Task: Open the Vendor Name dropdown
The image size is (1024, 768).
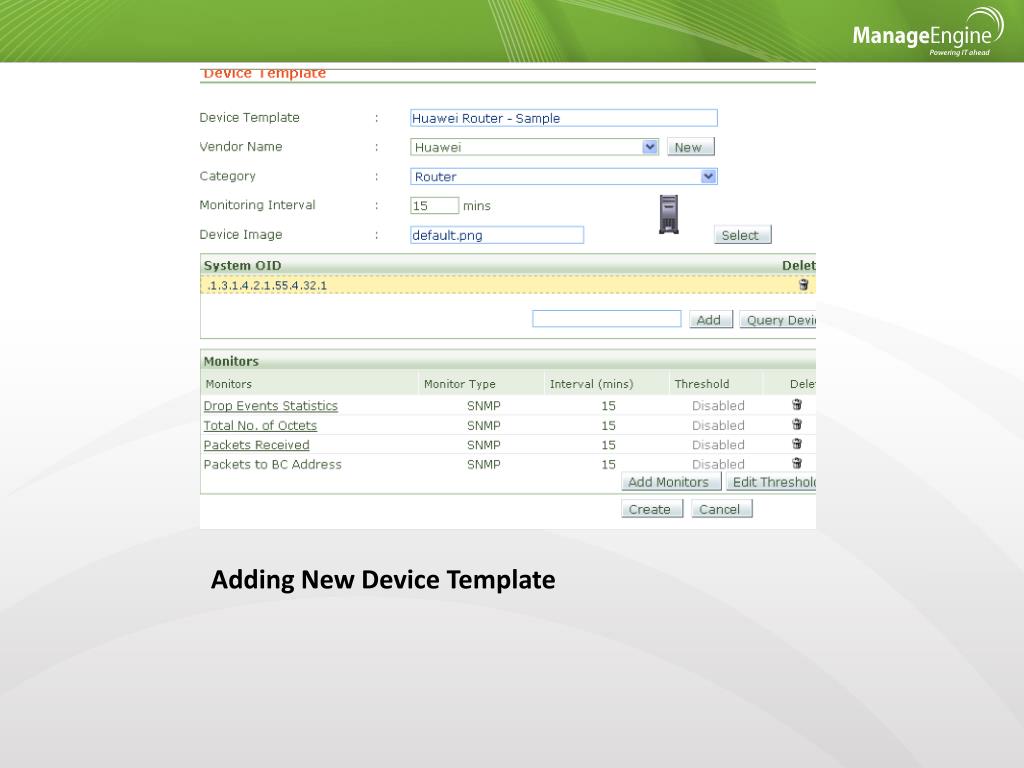Action: click(x=650, y=147)
